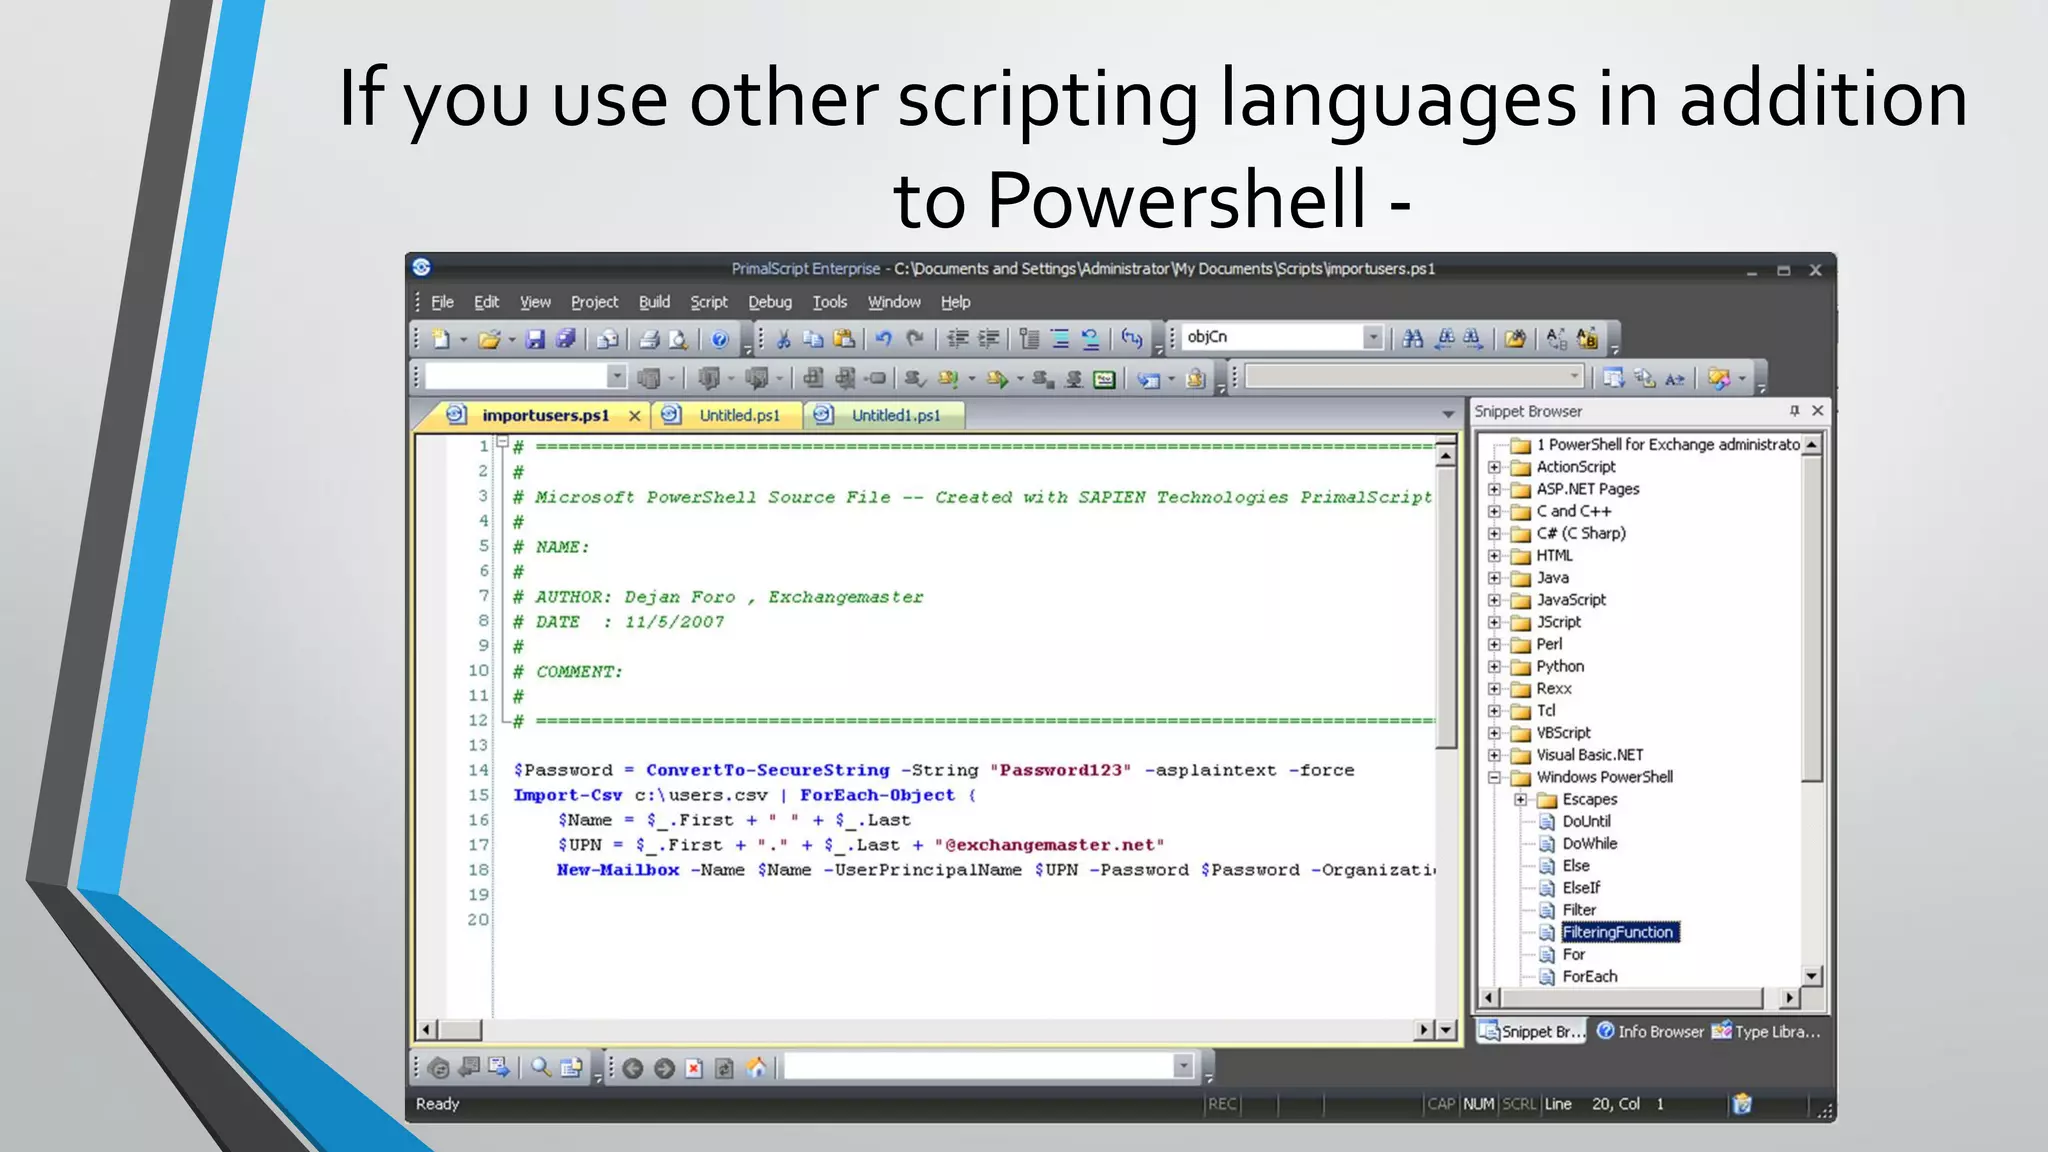Click the editor vertical scrollbar thumb
Viewport: 2048px width, 1152px height.
pyautogui.click(x=1446, y=609)
